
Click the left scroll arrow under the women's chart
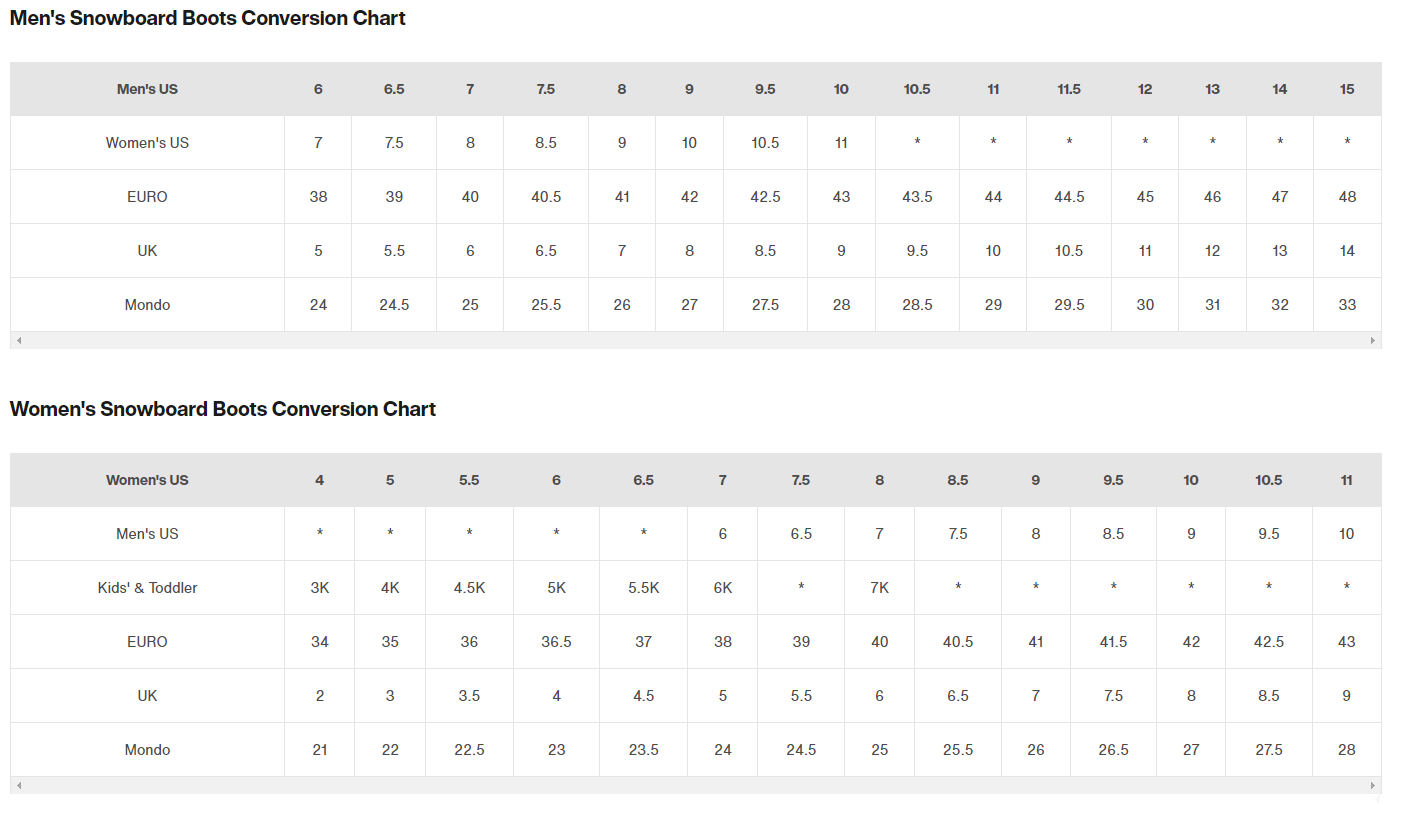[18, 786]
